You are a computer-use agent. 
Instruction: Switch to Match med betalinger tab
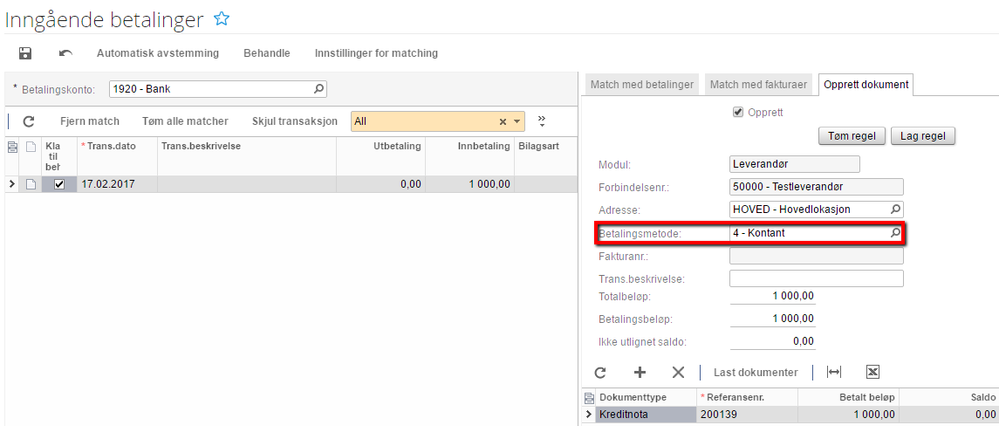[642, 85]
